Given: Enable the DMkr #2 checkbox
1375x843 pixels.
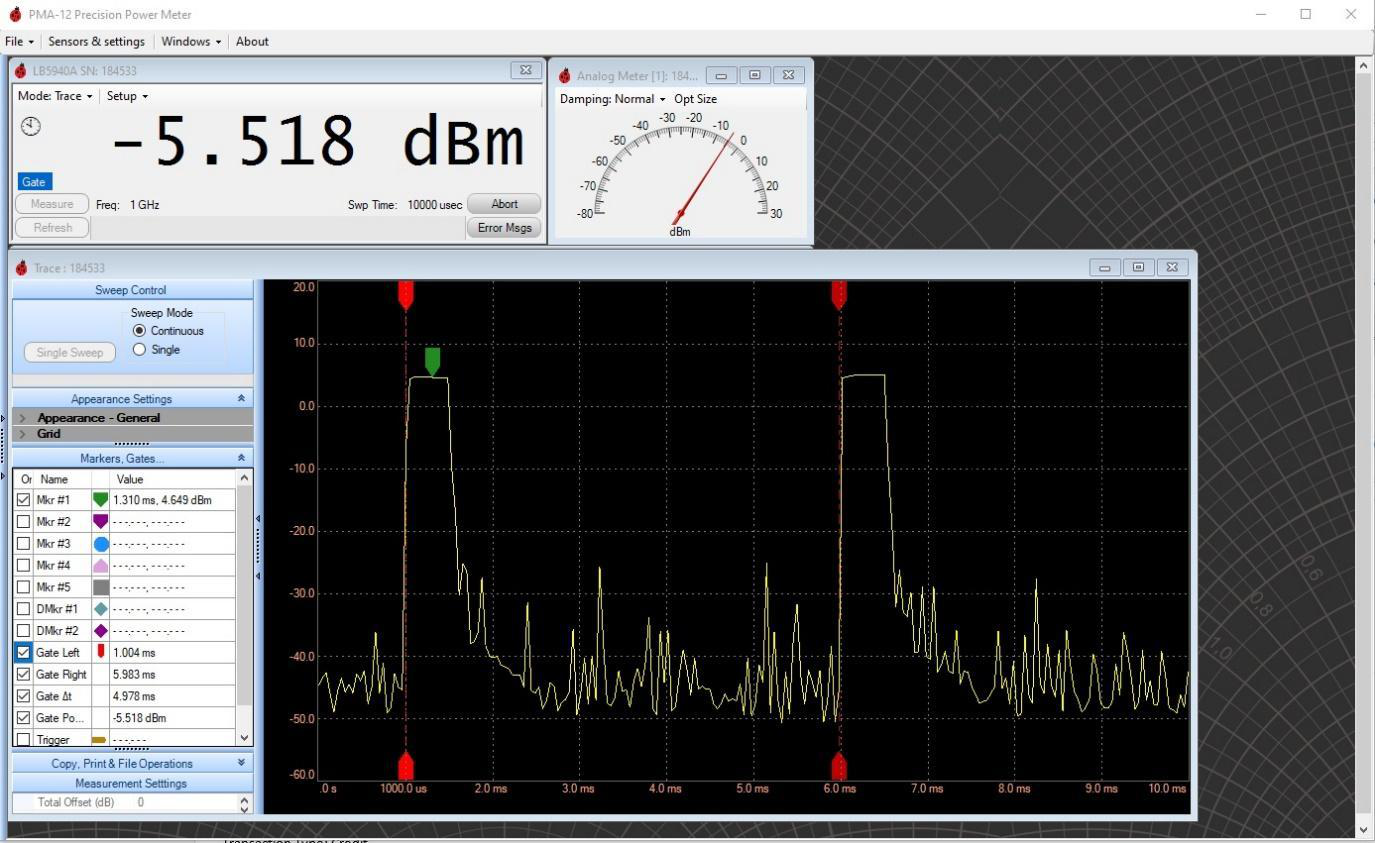Looking at the screenshot, I should pos(24,631).
